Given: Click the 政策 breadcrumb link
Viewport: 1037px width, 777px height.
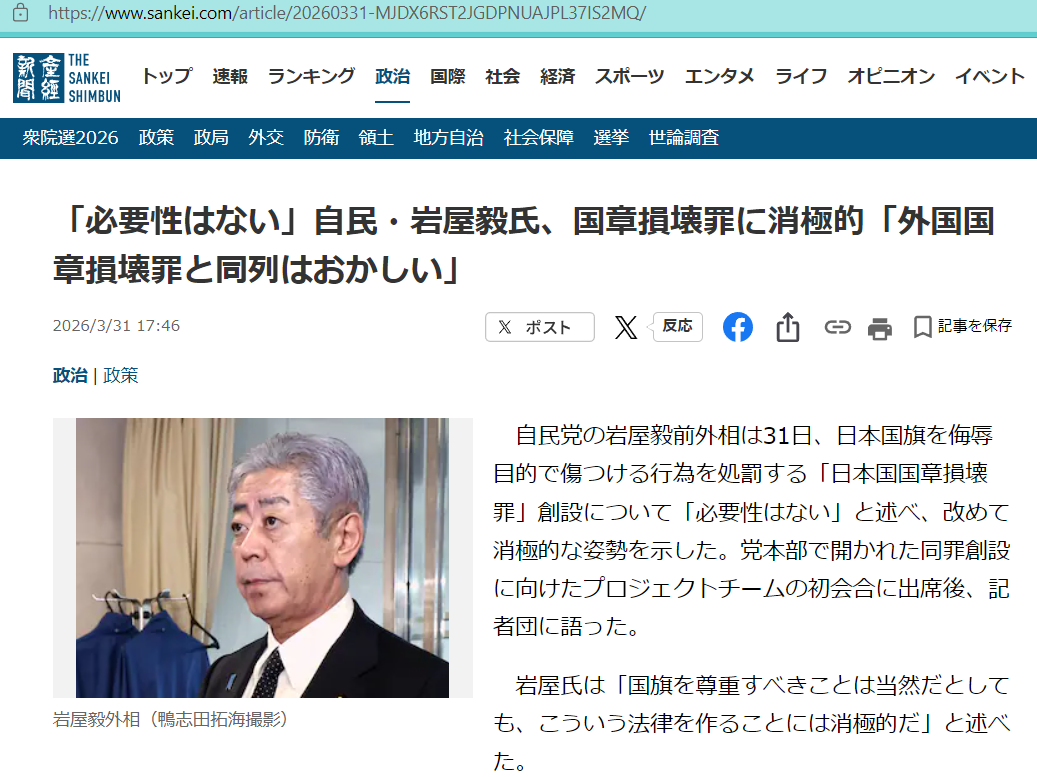Looking at the screenshot, I should point(120,376).
